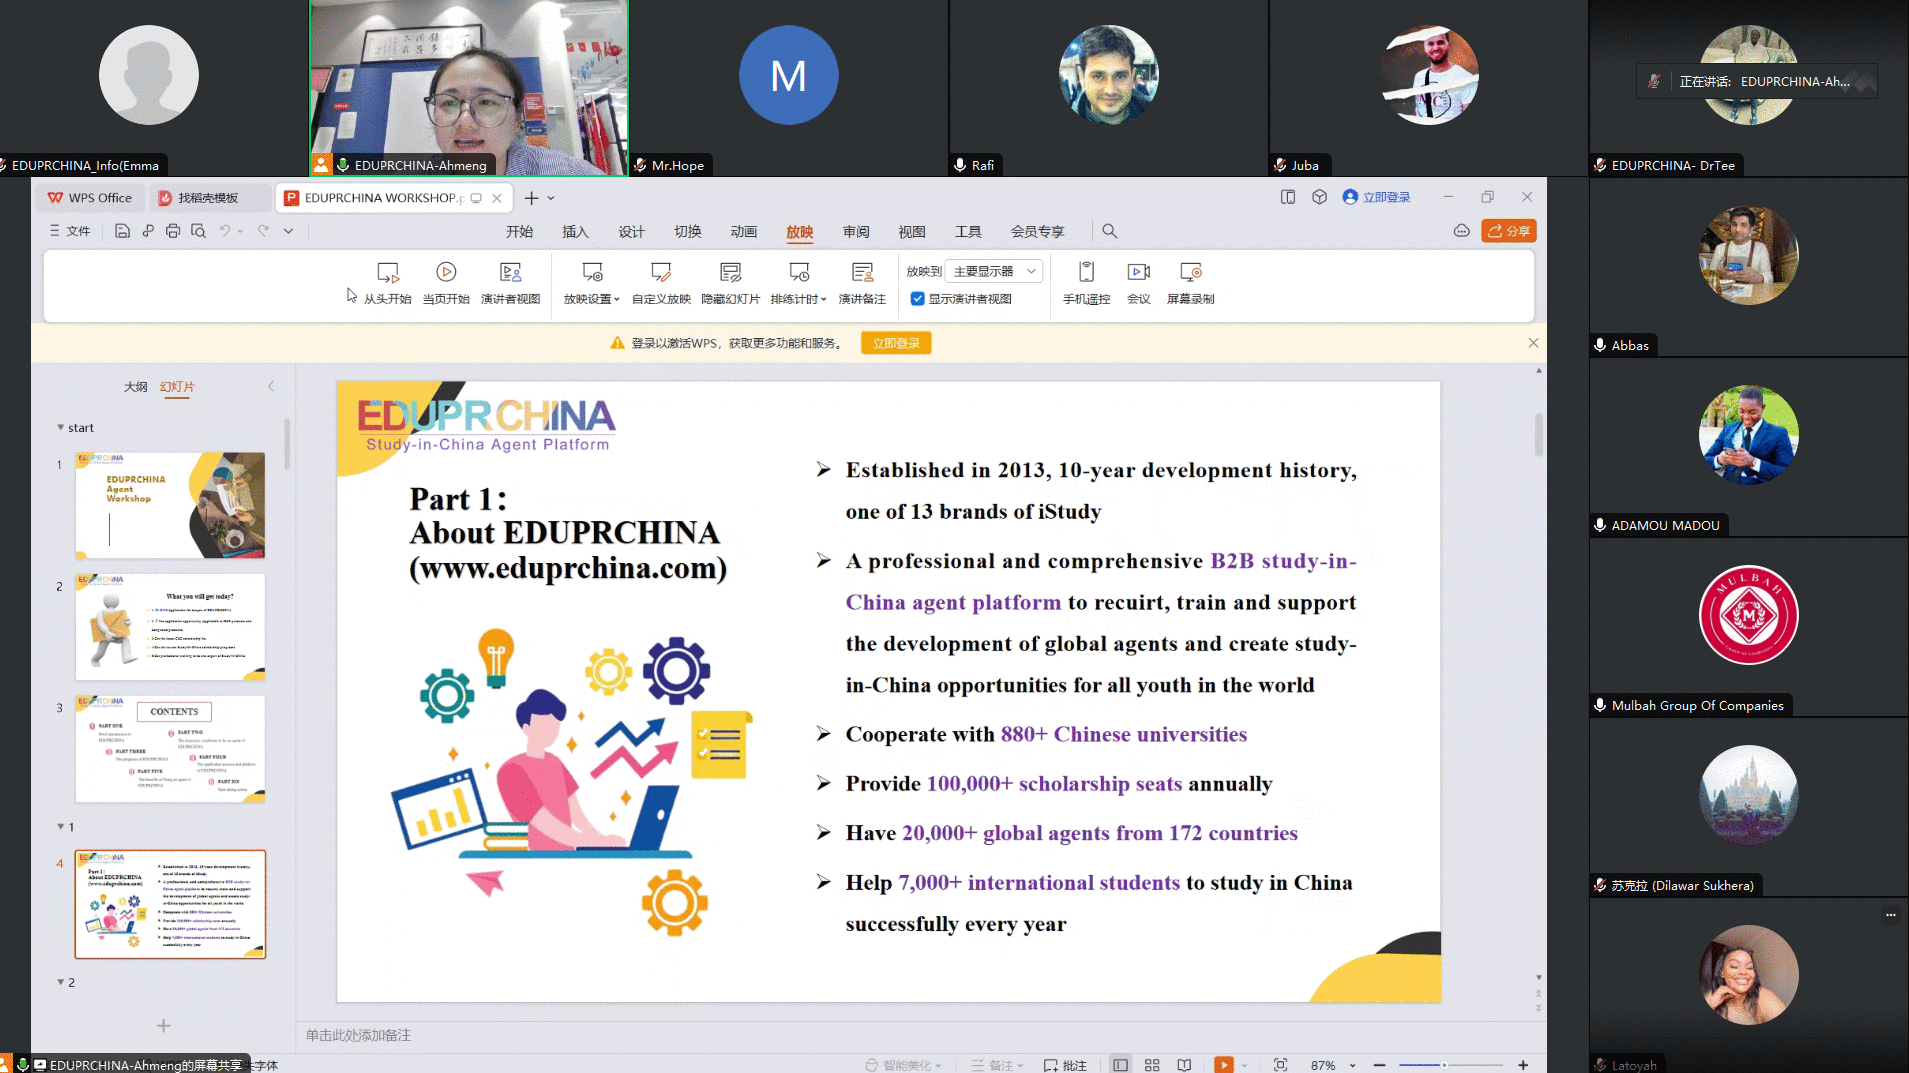Click the vertical scrollbar of slide area
Image resolution: width=1909 pixels, height=1073 pixels.
pos(1538,435)
